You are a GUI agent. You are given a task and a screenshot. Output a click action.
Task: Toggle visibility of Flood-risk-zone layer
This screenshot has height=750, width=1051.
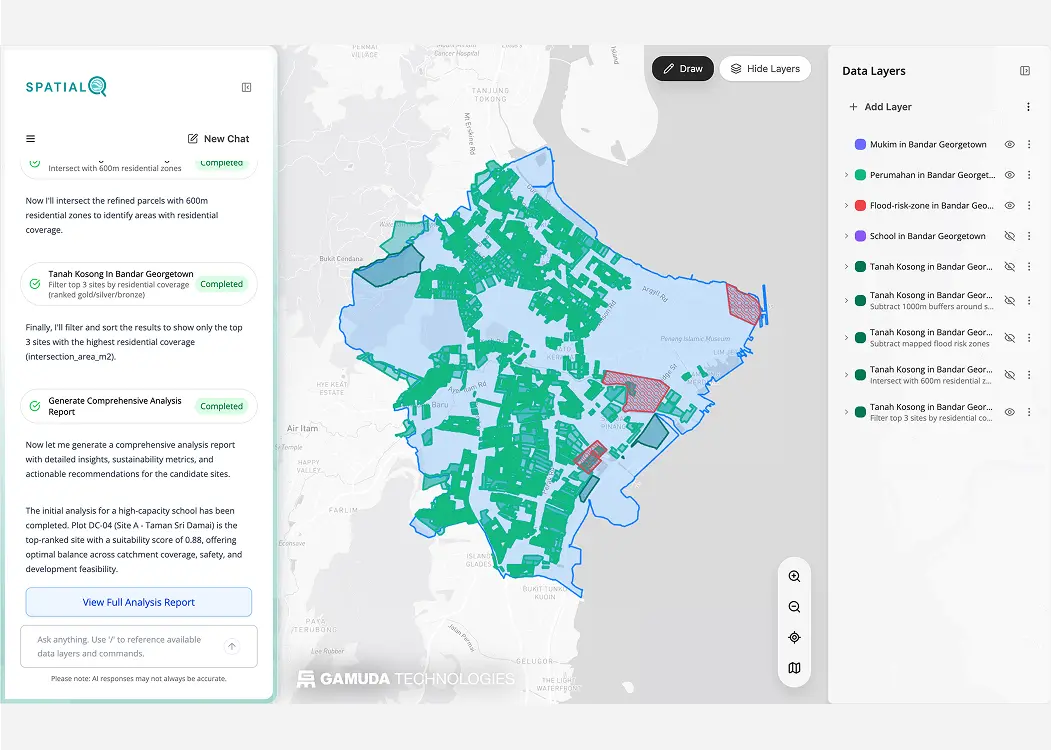[x=1010, y=206]
